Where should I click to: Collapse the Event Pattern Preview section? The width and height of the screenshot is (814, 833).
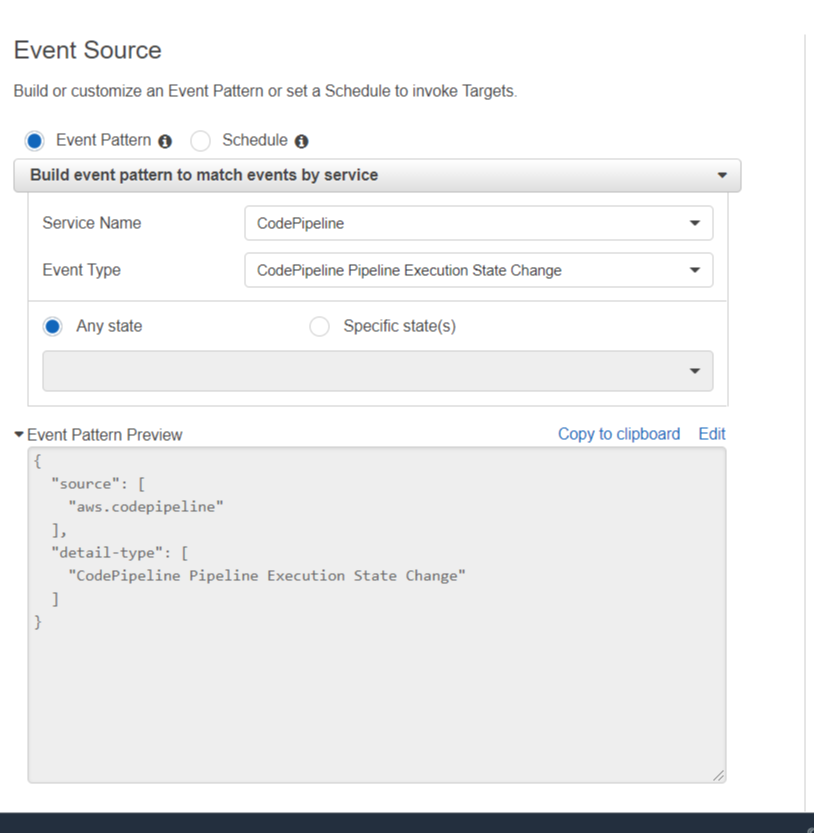click(x=19, y=435)
